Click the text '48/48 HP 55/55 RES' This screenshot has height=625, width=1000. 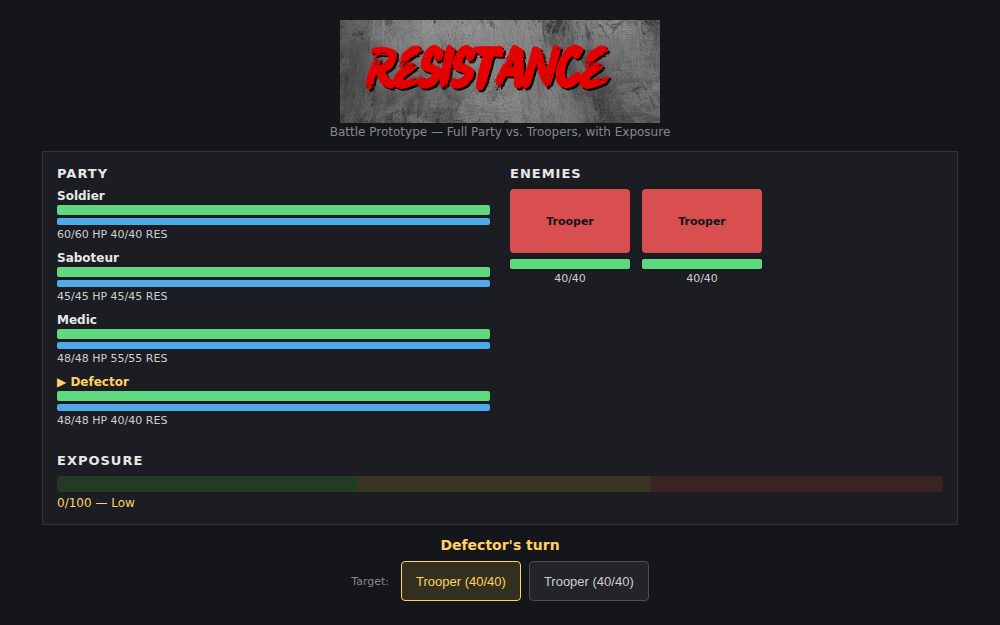point(112,358)
